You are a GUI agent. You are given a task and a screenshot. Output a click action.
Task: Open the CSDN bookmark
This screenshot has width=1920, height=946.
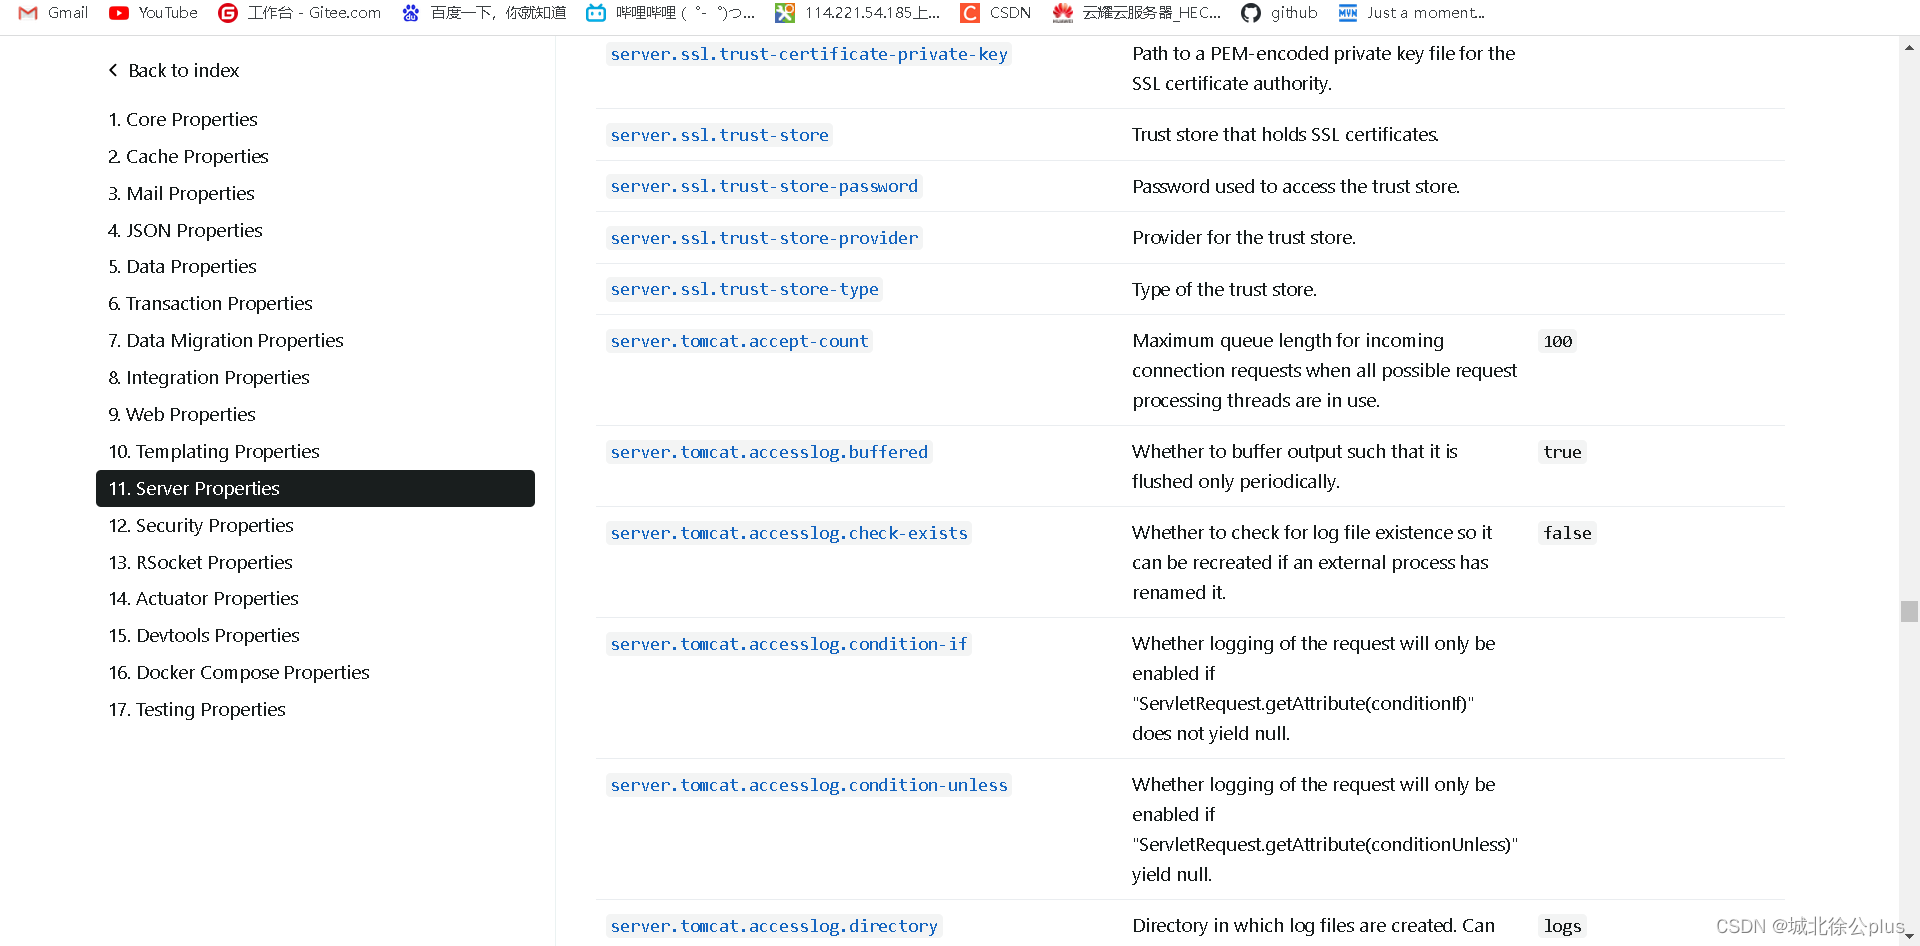995,13
